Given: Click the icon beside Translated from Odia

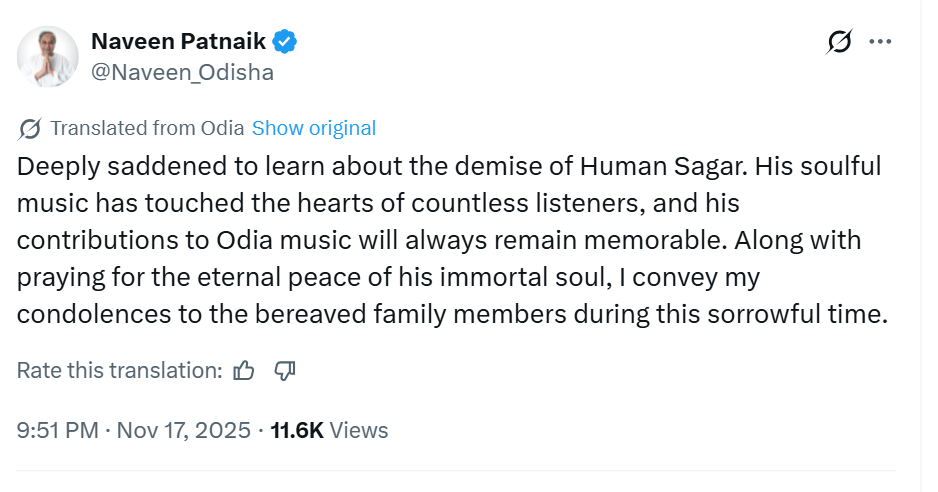Looking at the screenshot, I should [30, 129].
